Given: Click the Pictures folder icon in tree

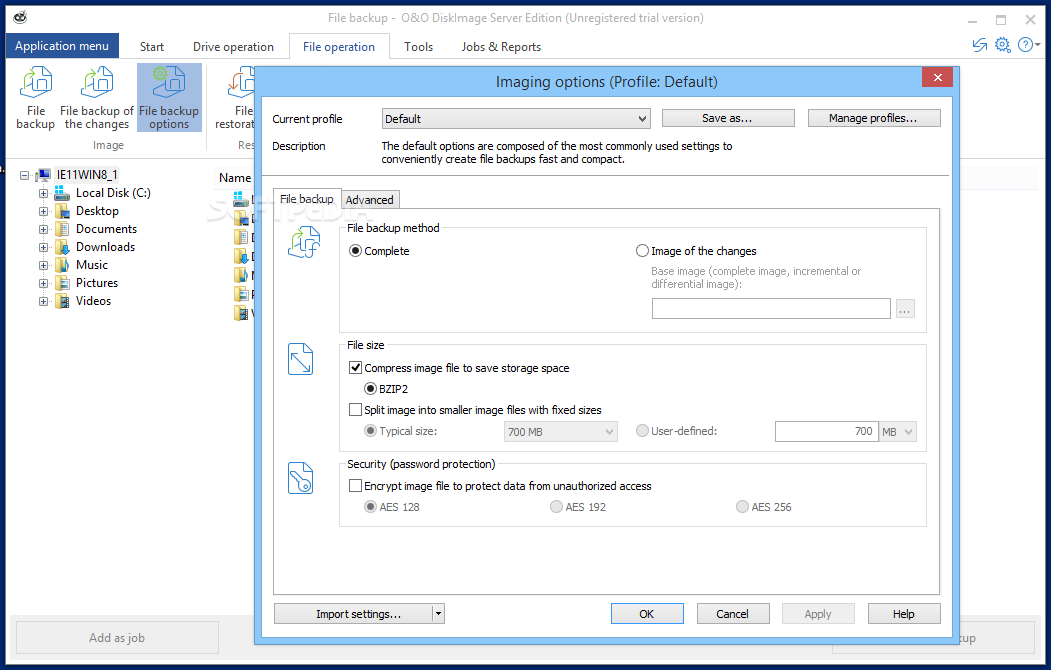Looking at the screenshot, I should tap(62, 283).
